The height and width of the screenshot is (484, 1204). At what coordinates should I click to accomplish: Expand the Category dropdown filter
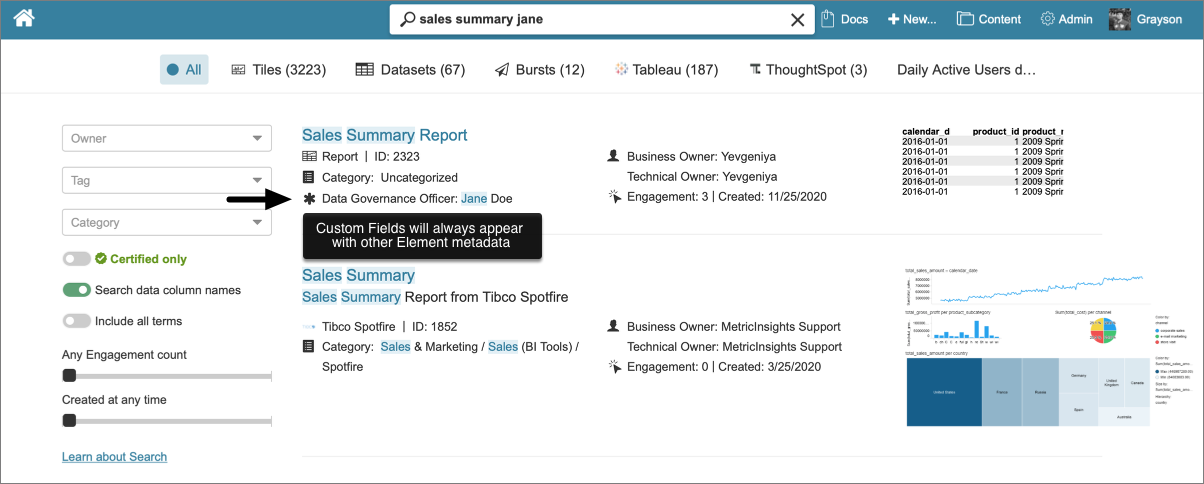point(166,223)
